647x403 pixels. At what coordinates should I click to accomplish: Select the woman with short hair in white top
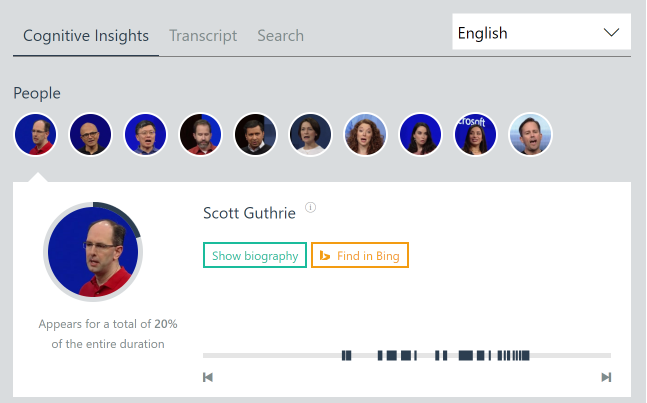pyautogui.click(x=310, y=134)
